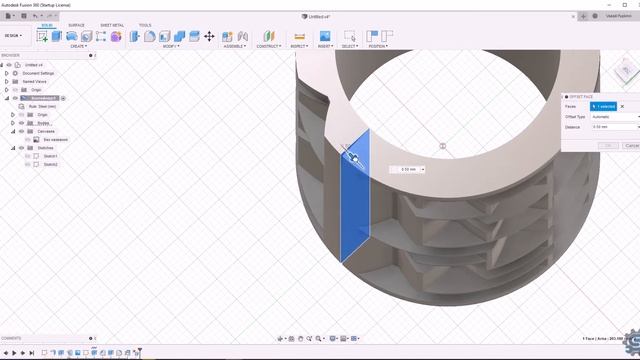Expand the top-level Origin node
The height and width of the screenshot is (360, 640).
7,90
